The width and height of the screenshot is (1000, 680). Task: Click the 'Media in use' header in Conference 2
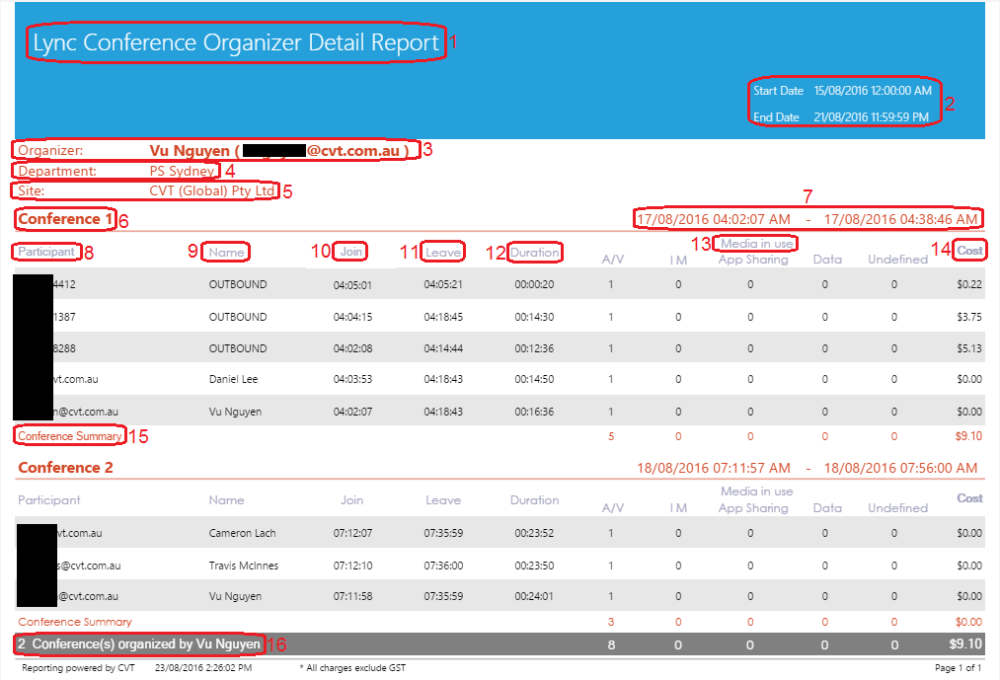coord(756,491)
